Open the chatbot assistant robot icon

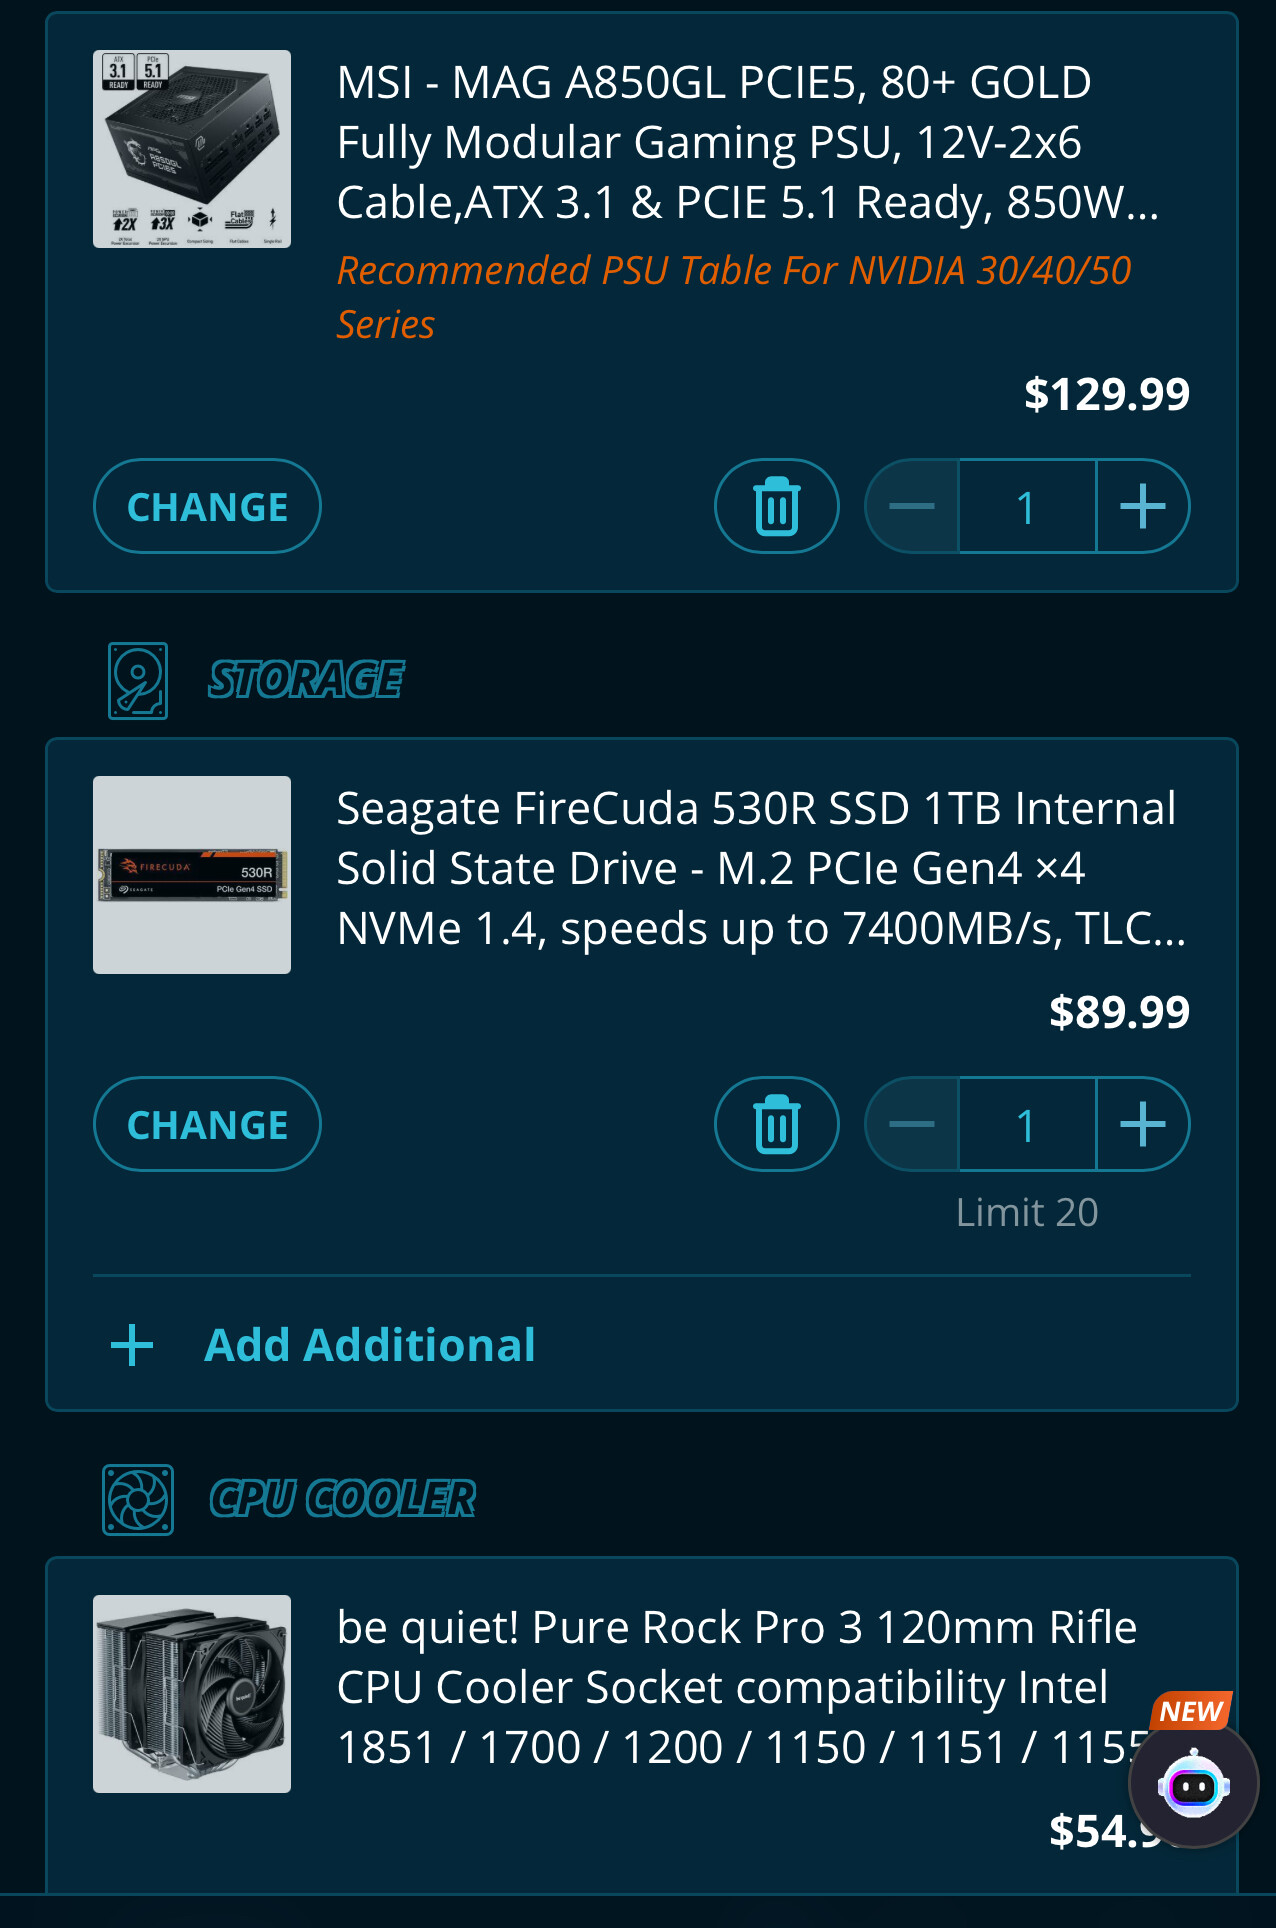1193,1784
